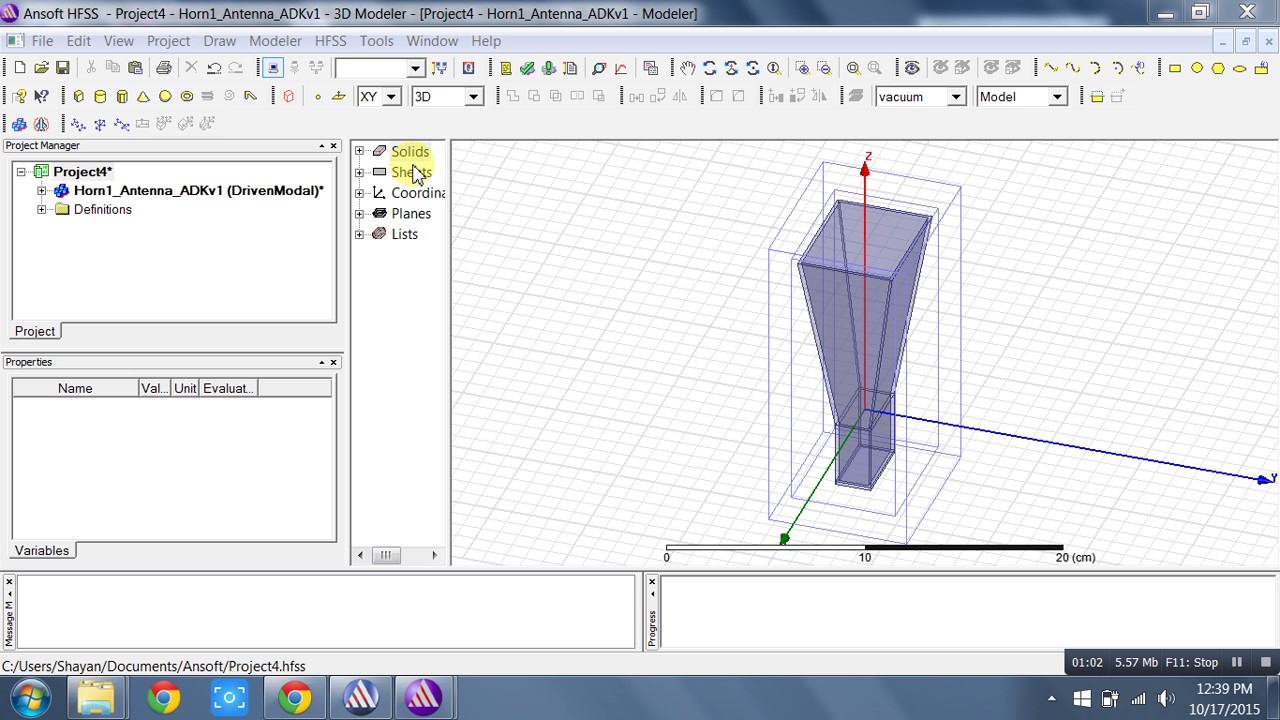Click the Evaluat... column header

[228, 388]
